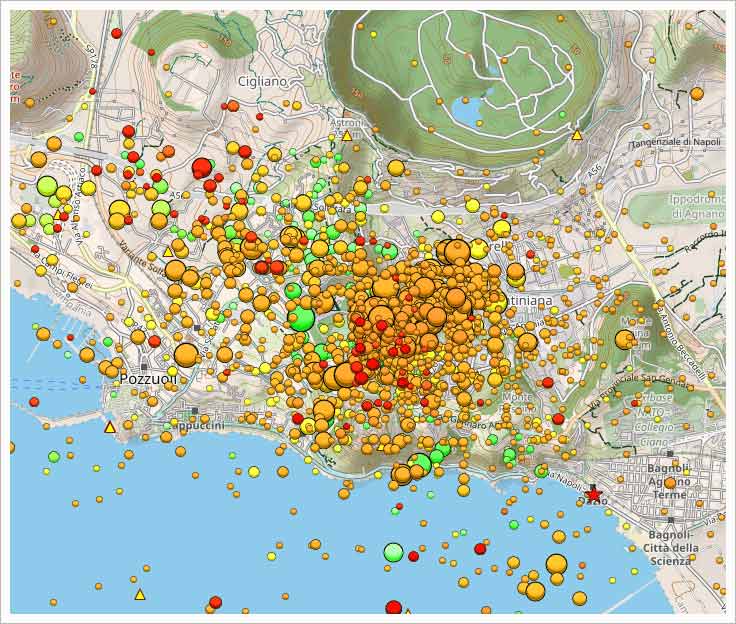This screenshot has height=624, width=736.
Task: Select large orange circle in bottom-right sea
Action: [x=556, y=564]
